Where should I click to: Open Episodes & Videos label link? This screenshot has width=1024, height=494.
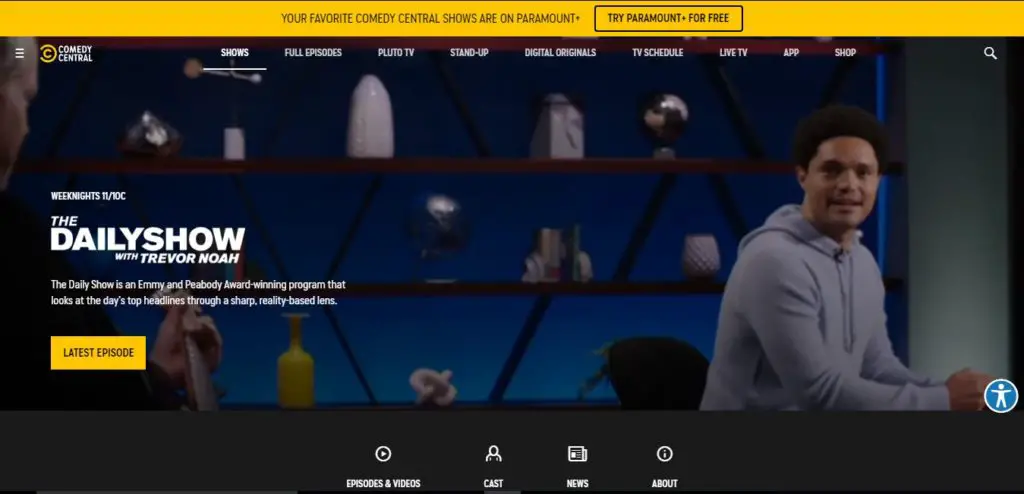tap(383, 484)
